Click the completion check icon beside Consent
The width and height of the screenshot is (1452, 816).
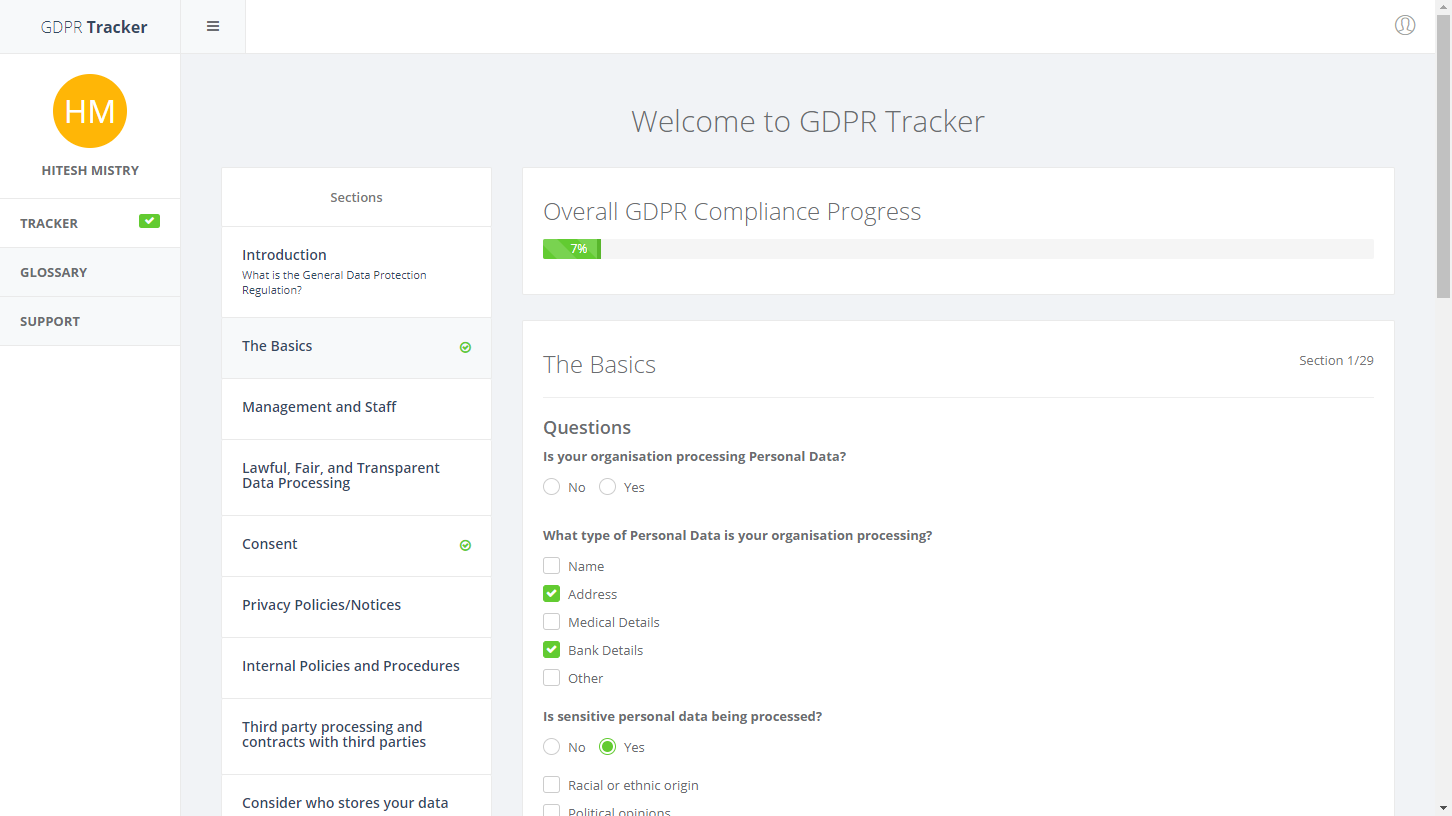point(465,545)
